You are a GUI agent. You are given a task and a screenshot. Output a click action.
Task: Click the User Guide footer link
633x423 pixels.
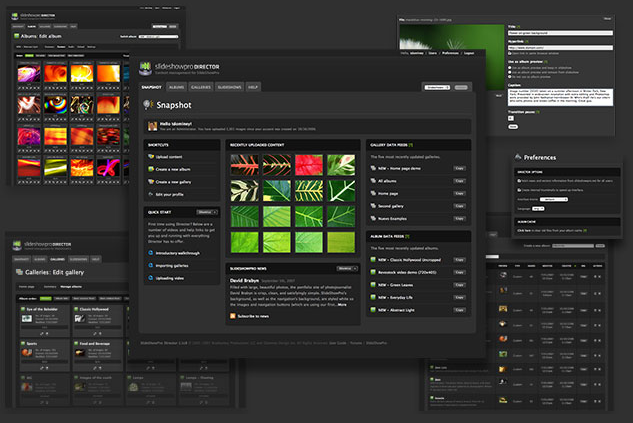point(338,343)
